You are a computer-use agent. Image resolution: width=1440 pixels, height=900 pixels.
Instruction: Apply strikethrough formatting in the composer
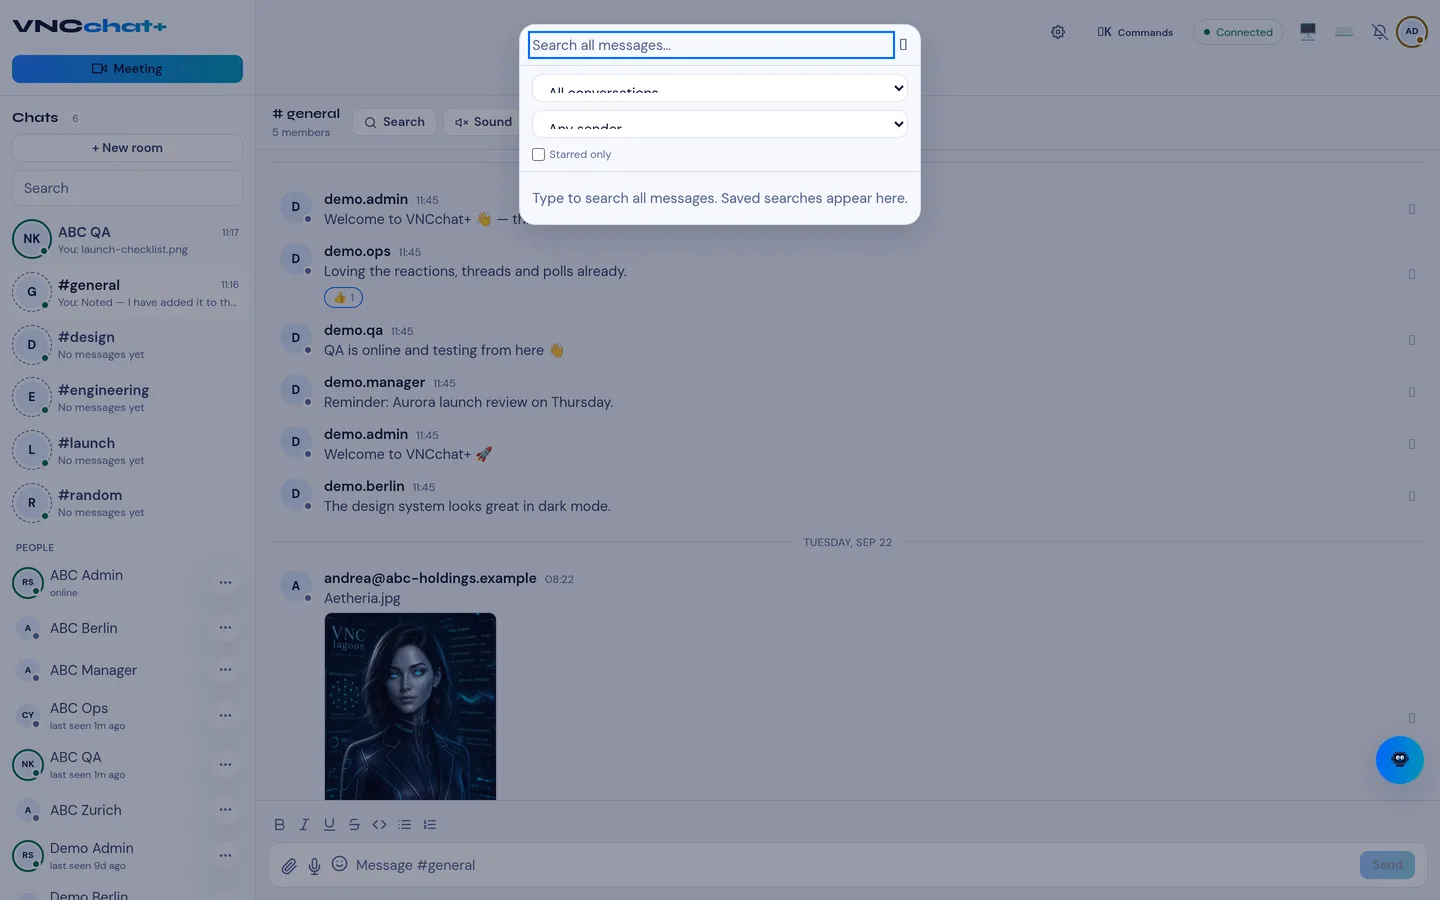coord(354,825)
